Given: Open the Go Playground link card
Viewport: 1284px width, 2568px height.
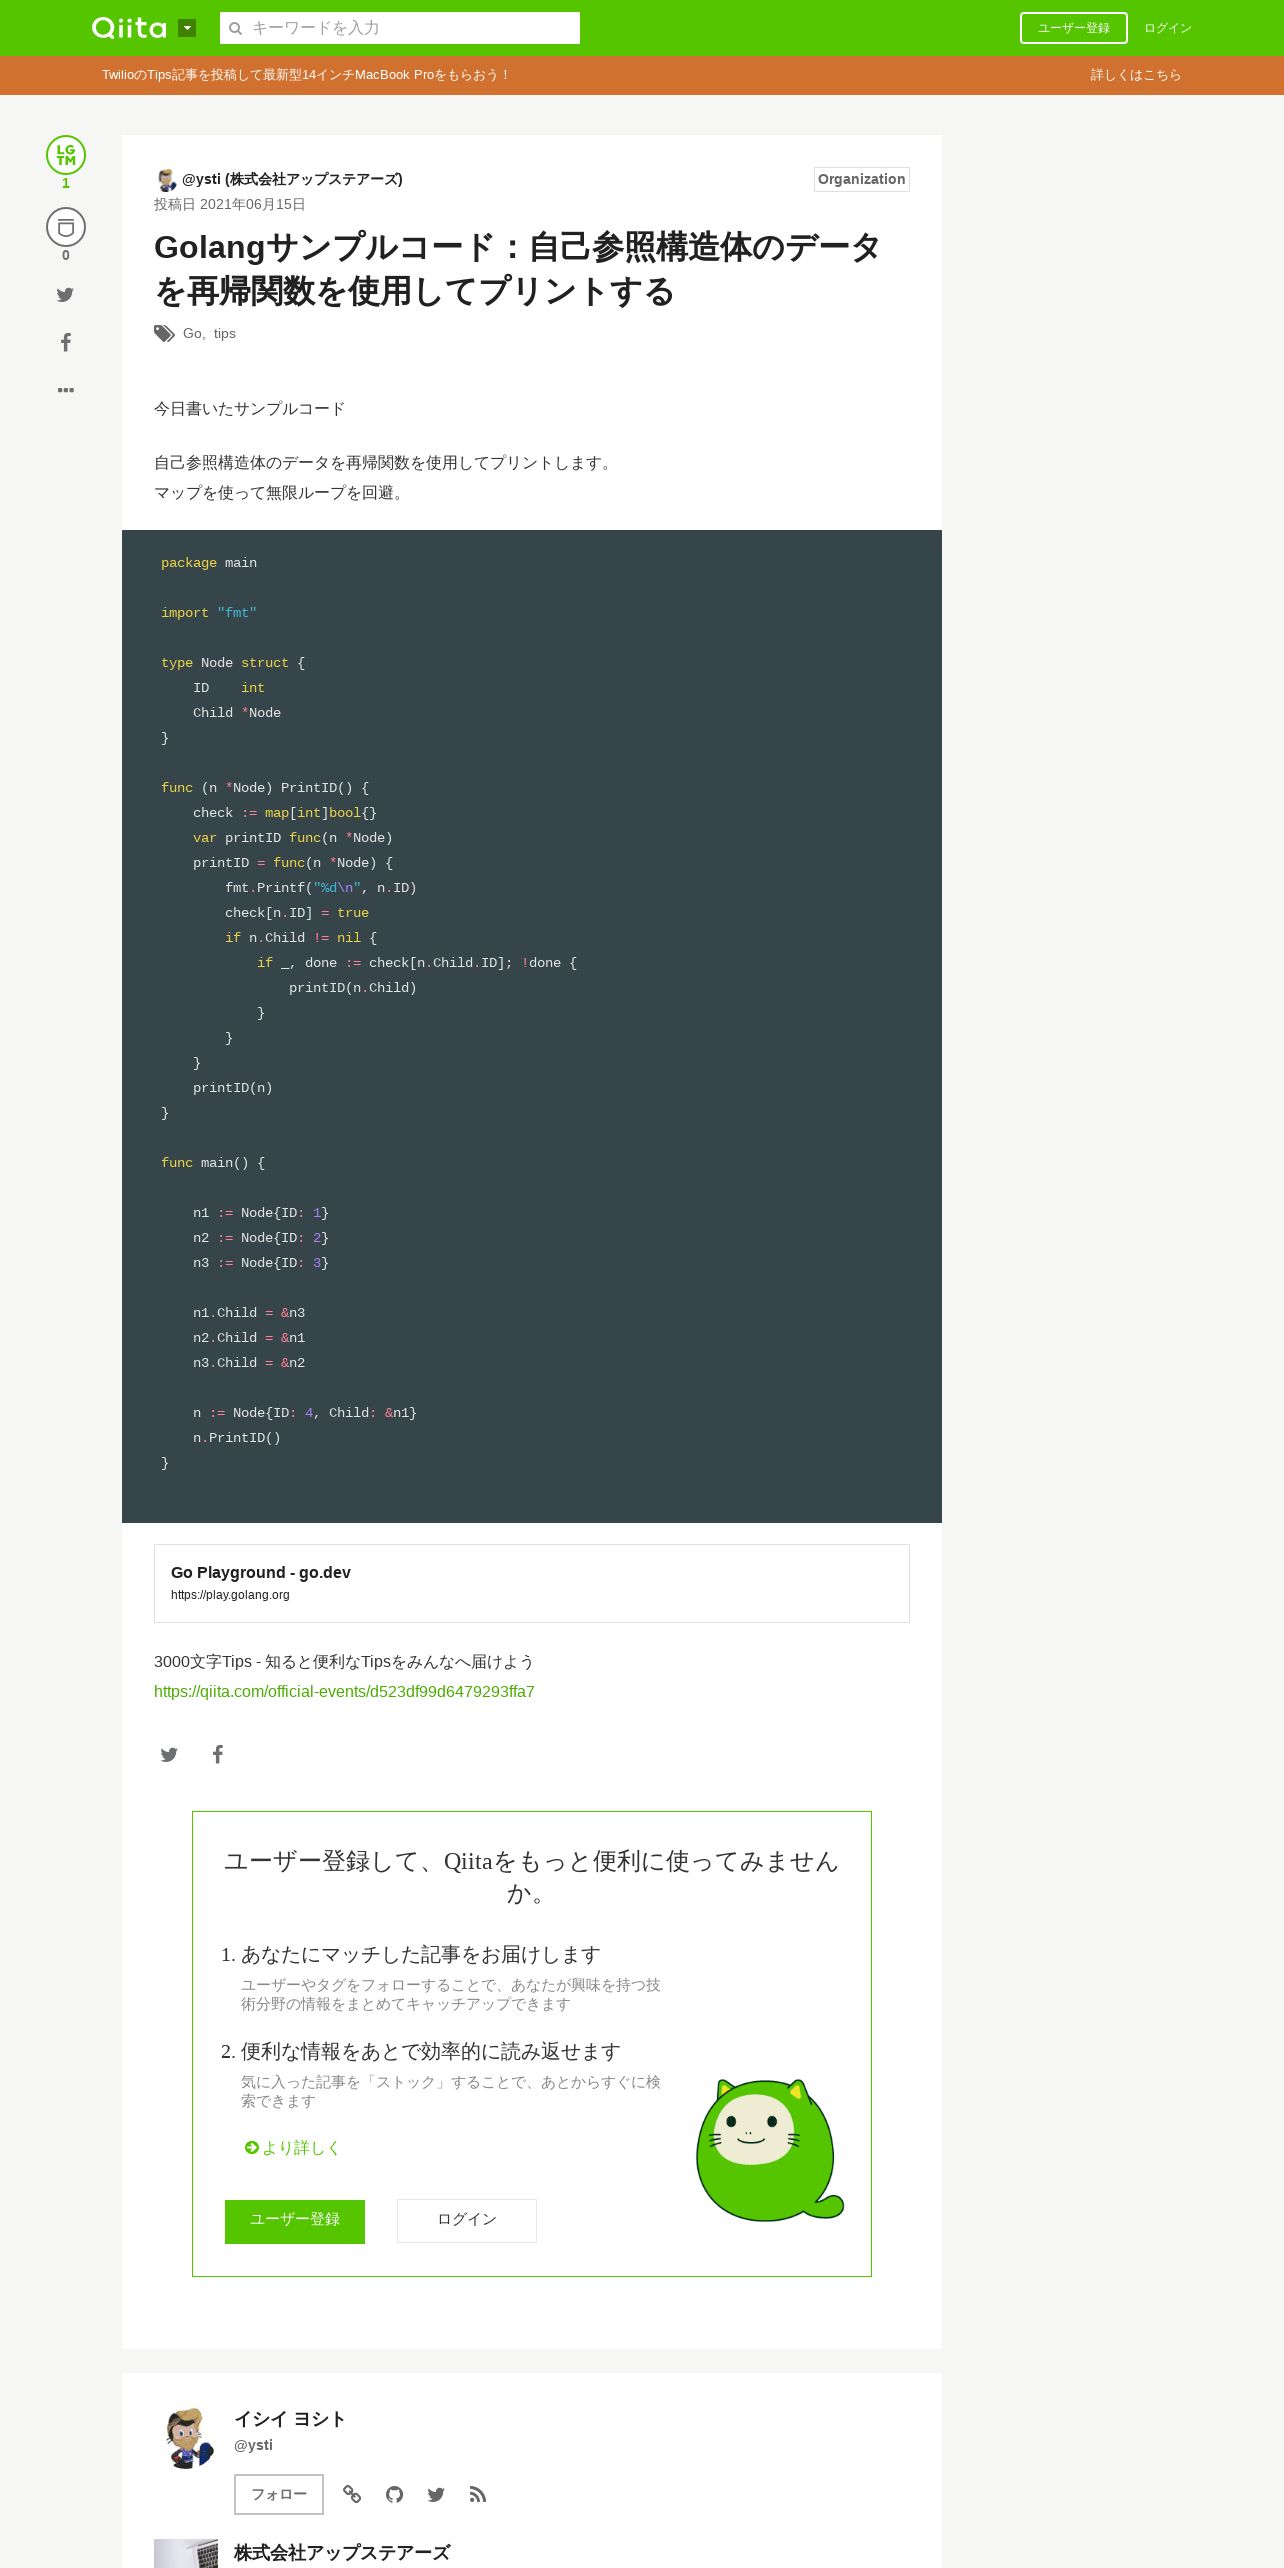Looking at the screenshot, I should pyautogui.click(x=531, y=1583).
